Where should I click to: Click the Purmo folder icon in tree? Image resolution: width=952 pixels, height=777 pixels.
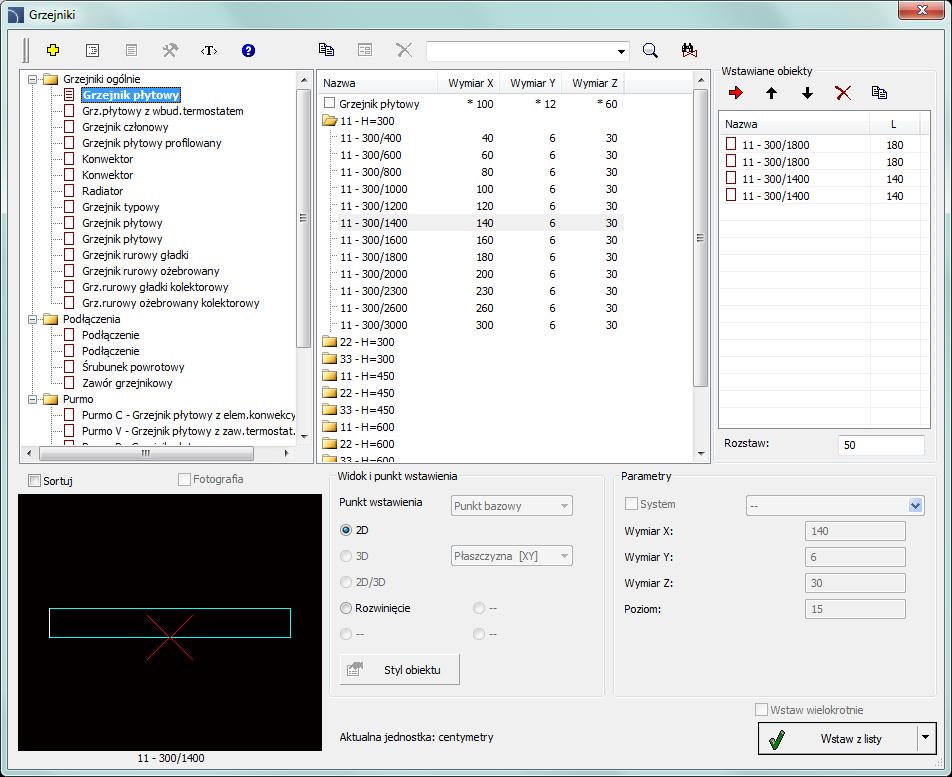pyautogui.click(x=50, y=399)
